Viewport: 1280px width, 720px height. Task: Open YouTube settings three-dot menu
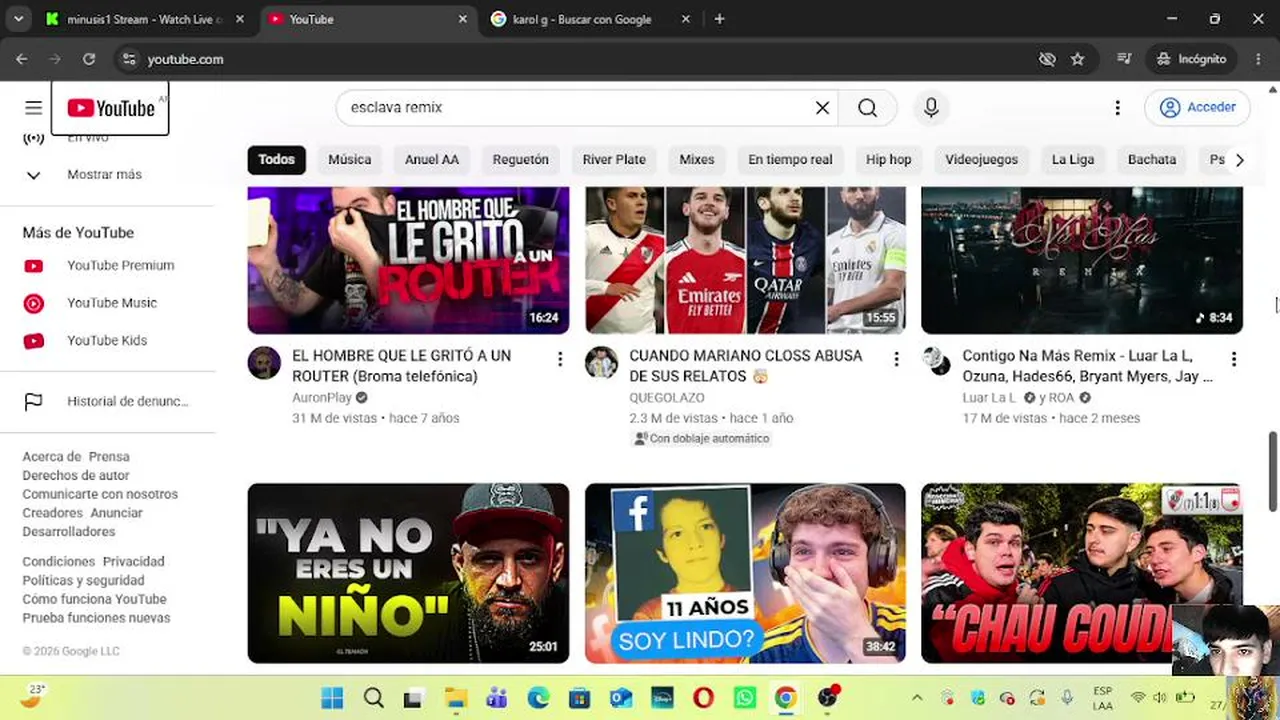tap(1117, 108)
